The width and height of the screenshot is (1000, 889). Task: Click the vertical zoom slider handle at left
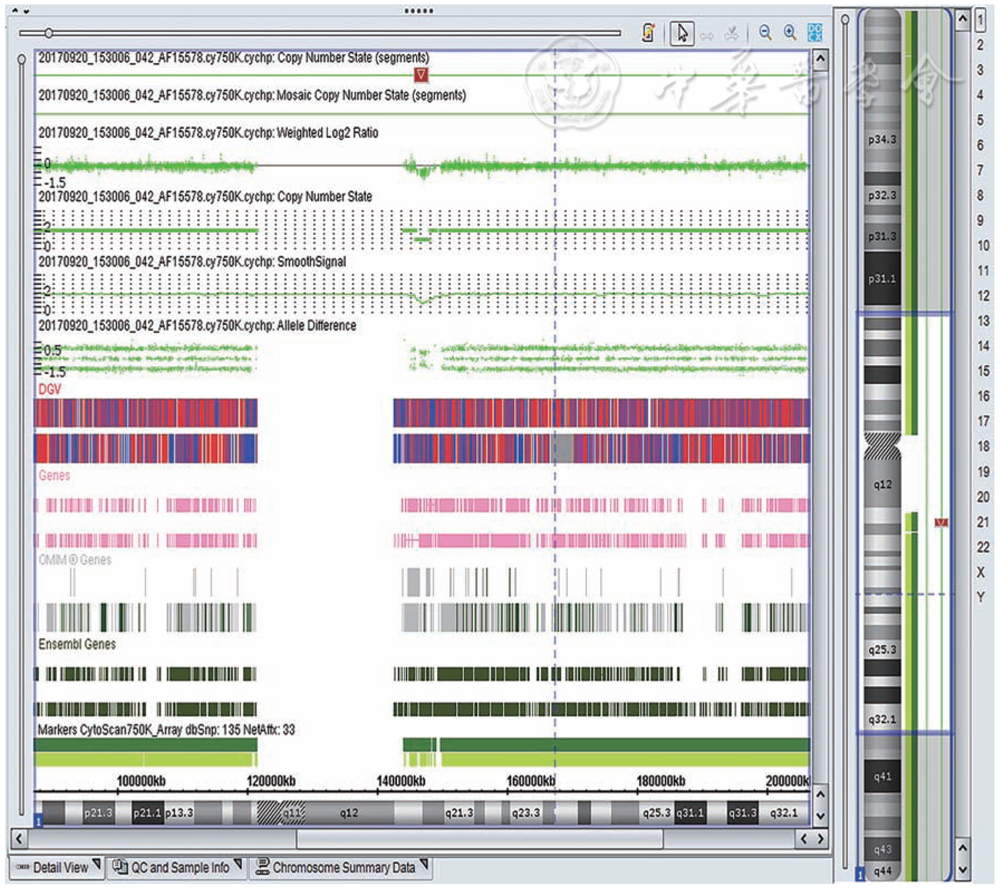point(22,60)
